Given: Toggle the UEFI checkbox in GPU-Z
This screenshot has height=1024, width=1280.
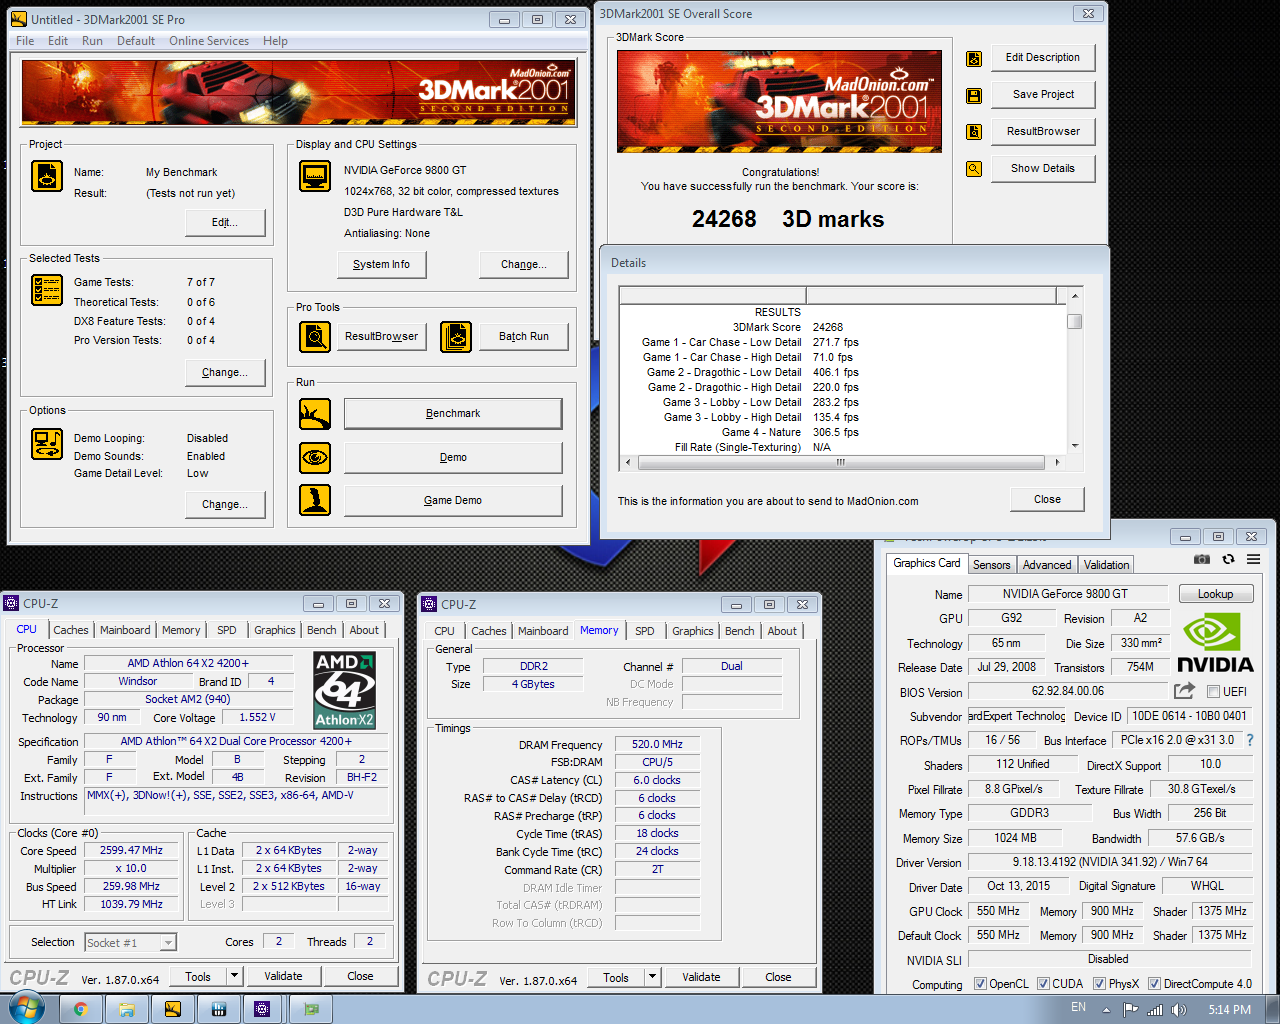Looking at the screenshot, I should [1213, 692].
